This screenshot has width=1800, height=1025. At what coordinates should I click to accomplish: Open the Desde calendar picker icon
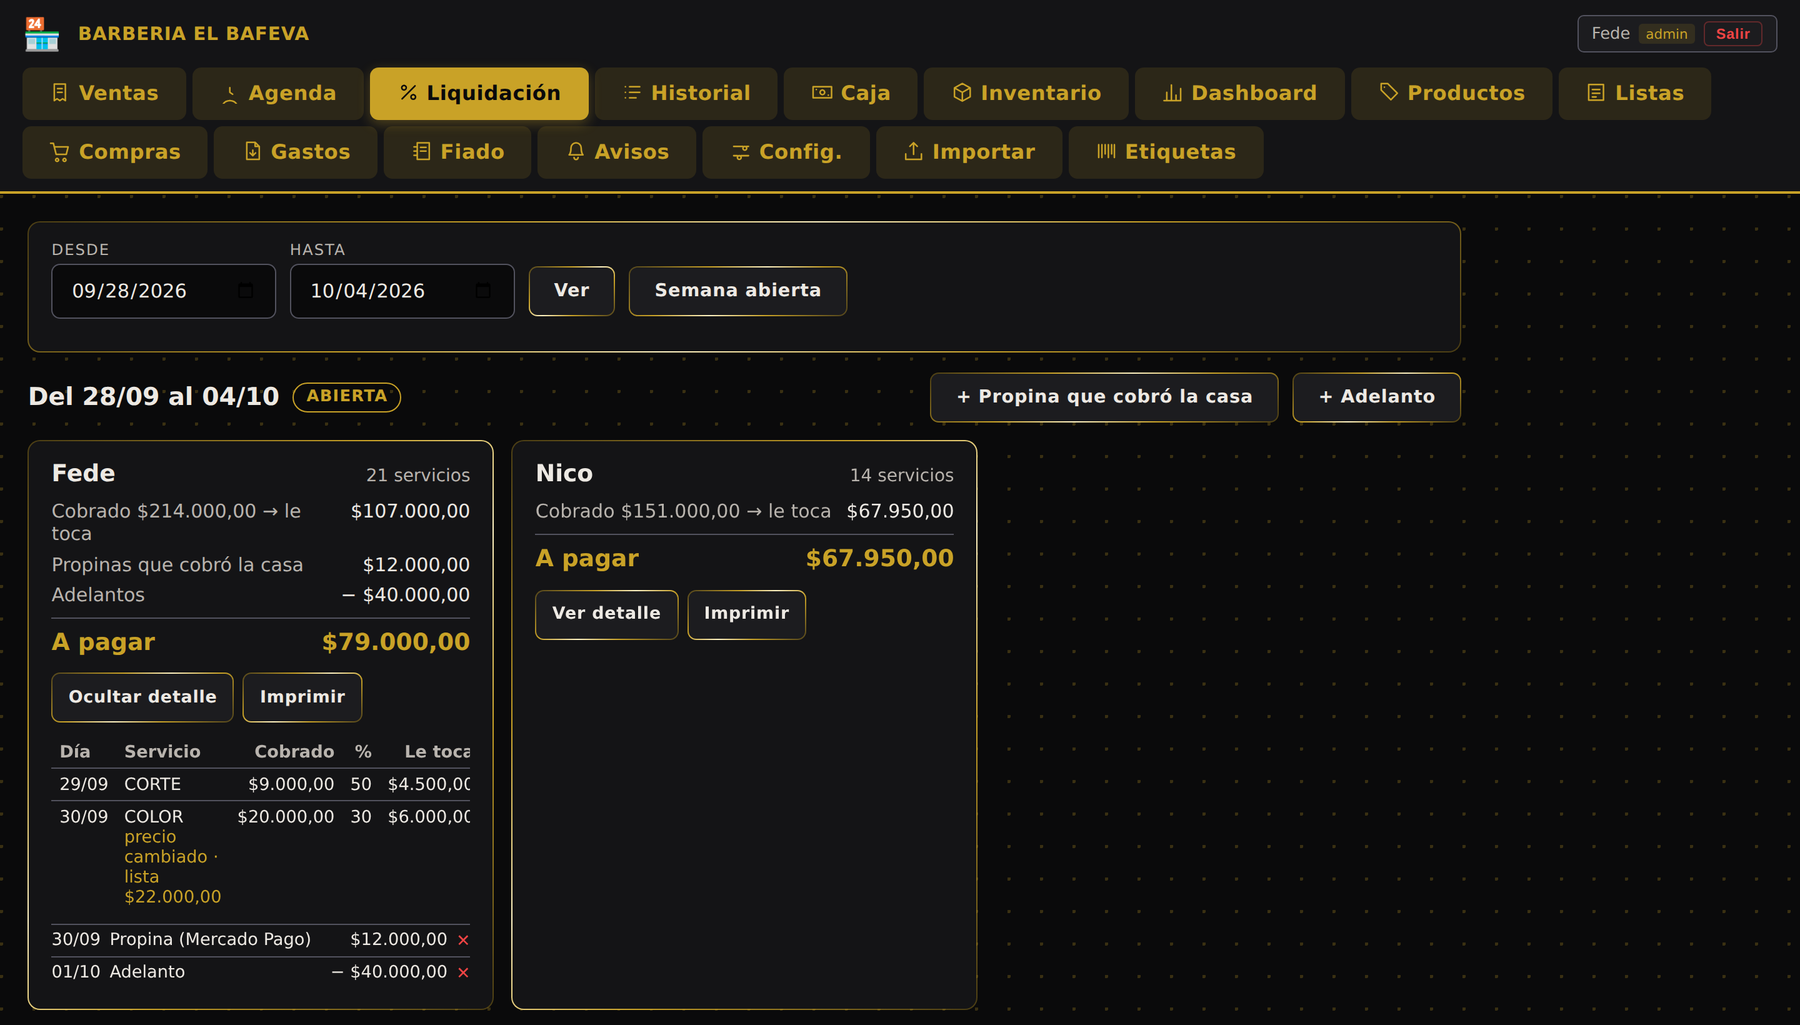pos(245,291)
